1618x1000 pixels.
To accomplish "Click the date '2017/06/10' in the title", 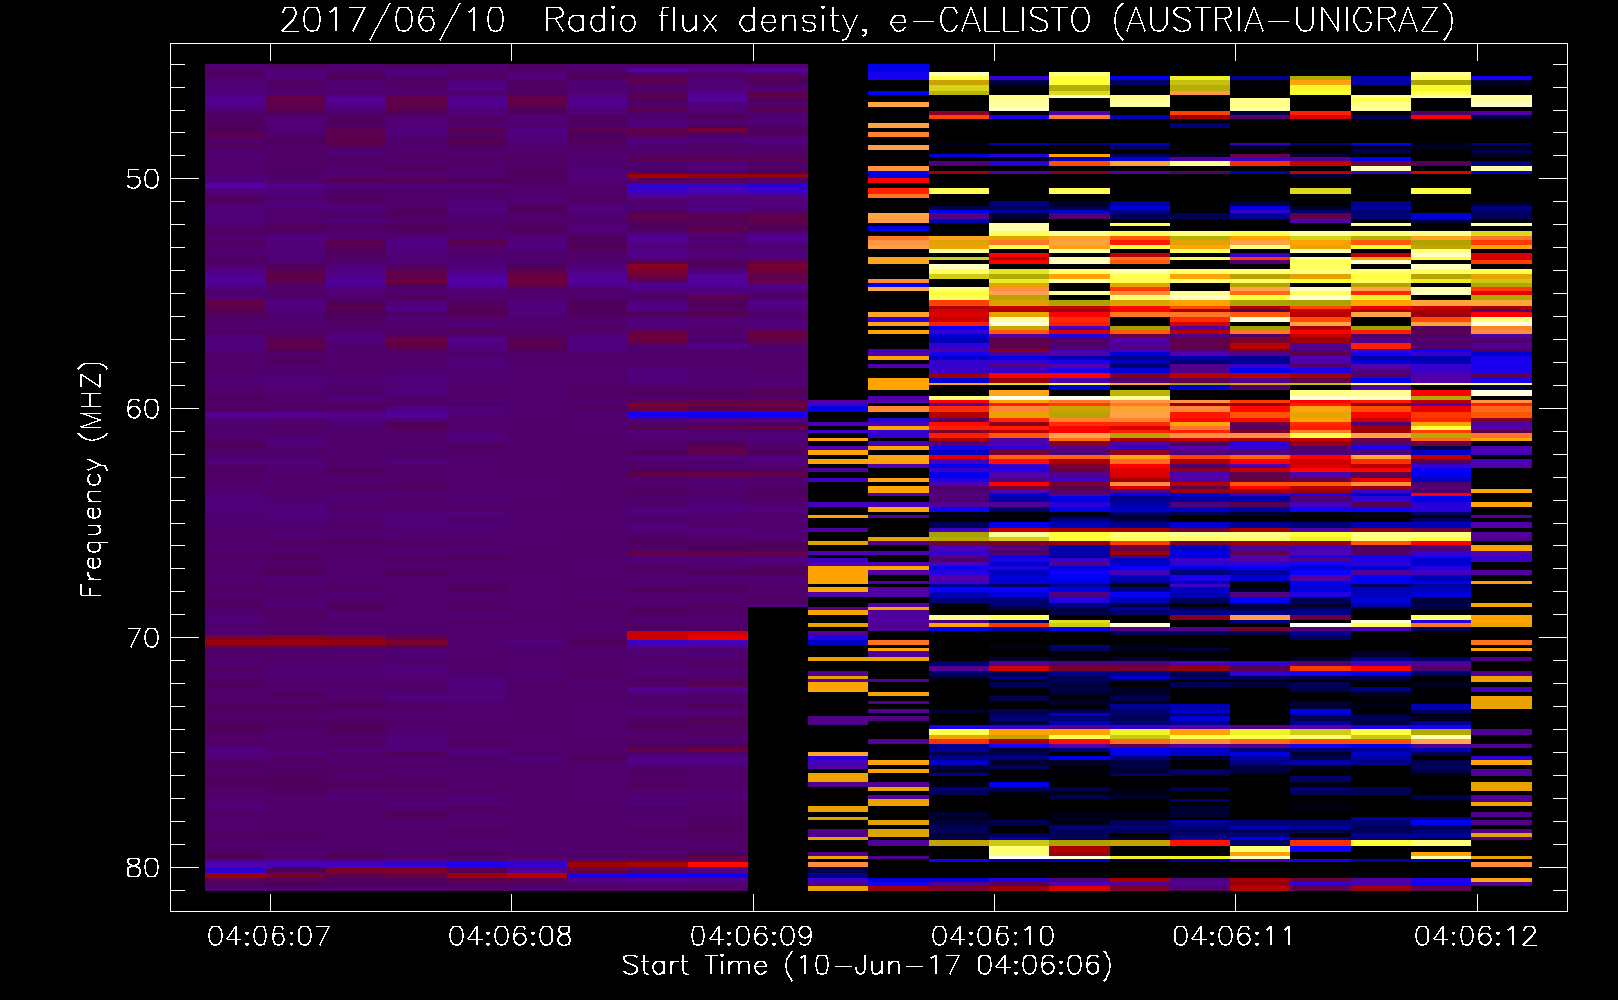I will point(393,21).
